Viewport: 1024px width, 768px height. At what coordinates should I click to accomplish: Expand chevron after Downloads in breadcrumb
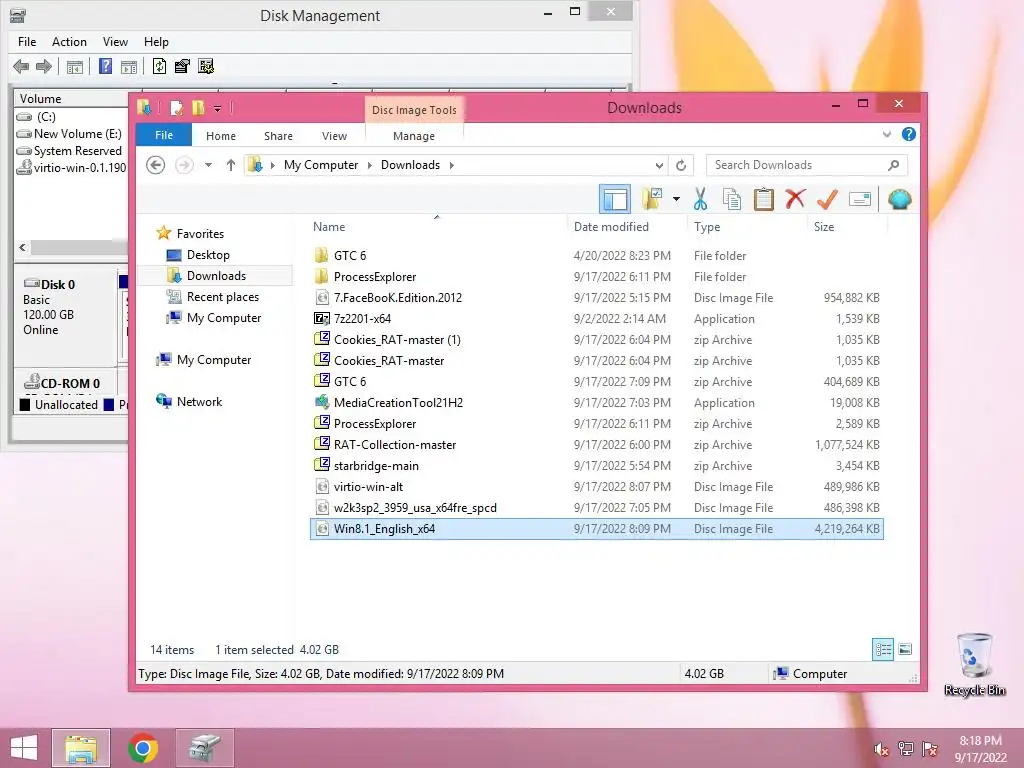(451, 165)
